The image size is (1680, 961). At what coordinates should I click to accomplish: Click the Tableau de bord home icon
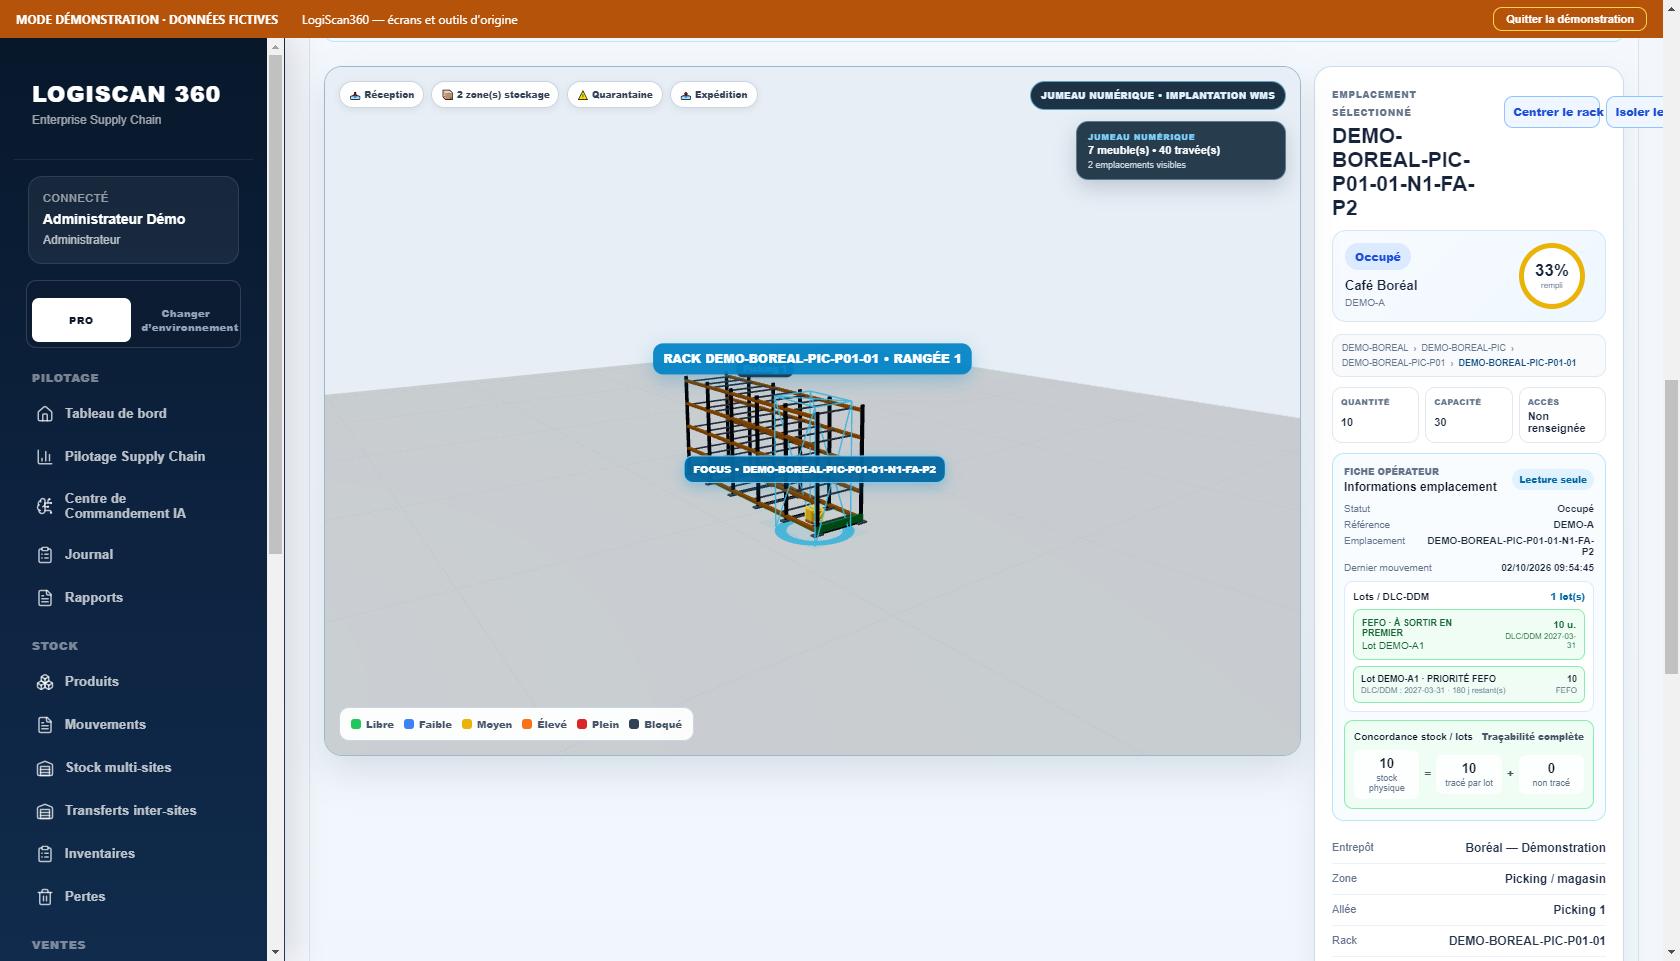tap(45, 414)
